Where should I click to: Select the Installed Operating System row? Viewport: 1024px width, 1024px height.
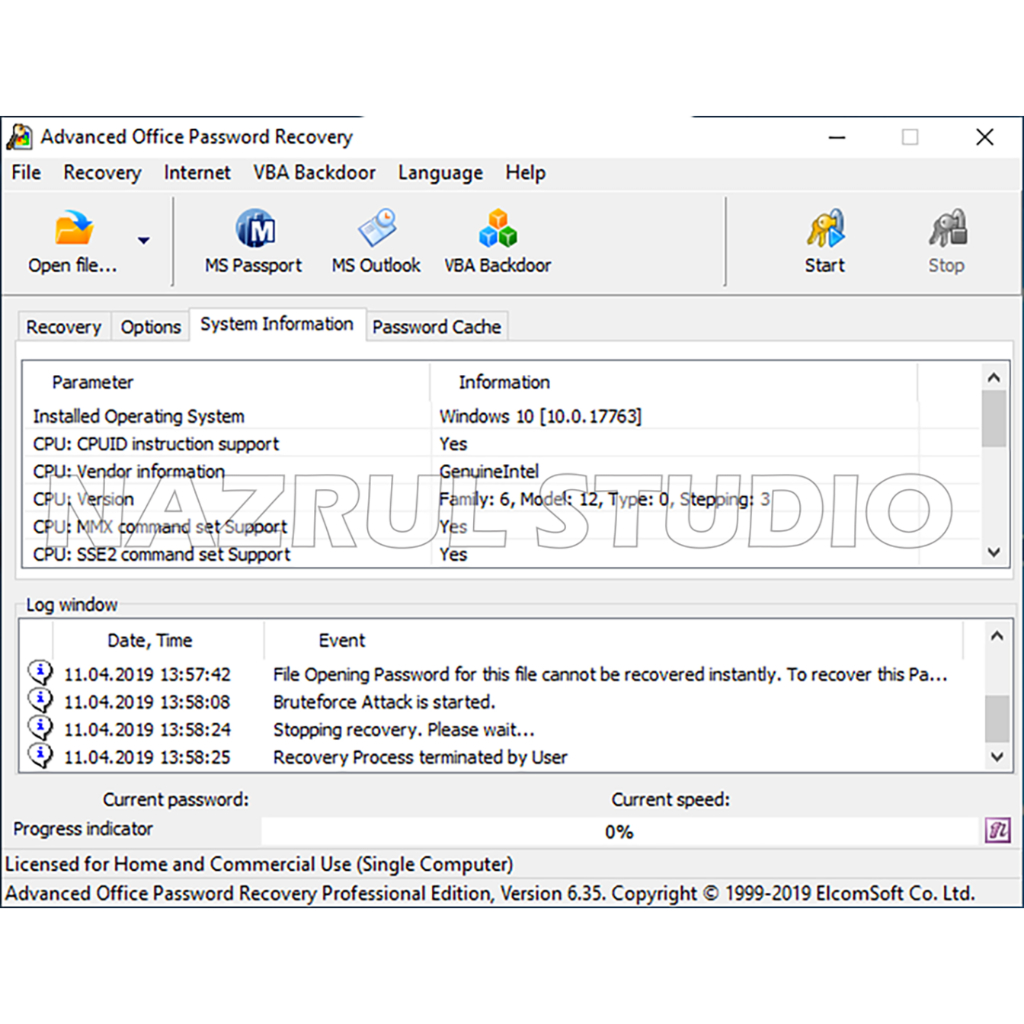(x=139, y=416)
